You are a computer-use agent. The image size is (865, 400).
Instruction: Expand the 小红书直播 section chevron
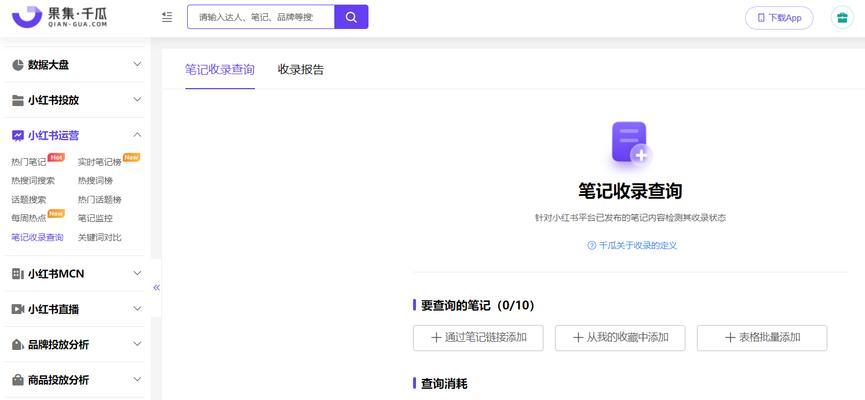[x=137, y=308]
